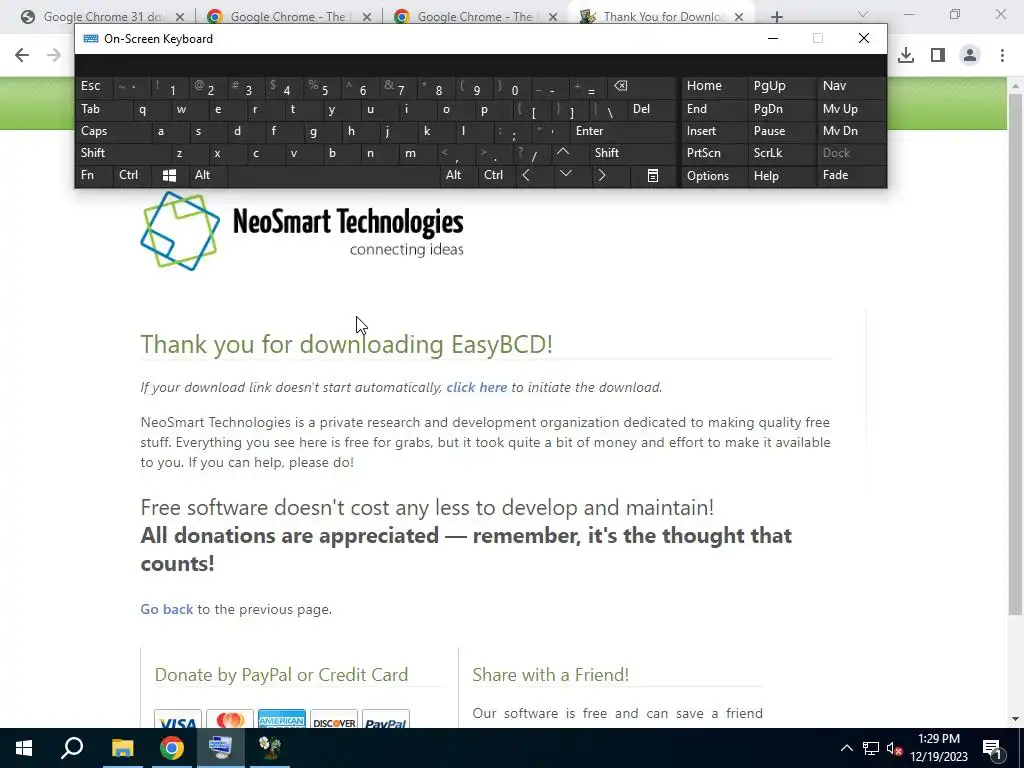Viewport: 1024px width, 768px height.
Task: Click the 'click here' download link
Action: point(477,387)
